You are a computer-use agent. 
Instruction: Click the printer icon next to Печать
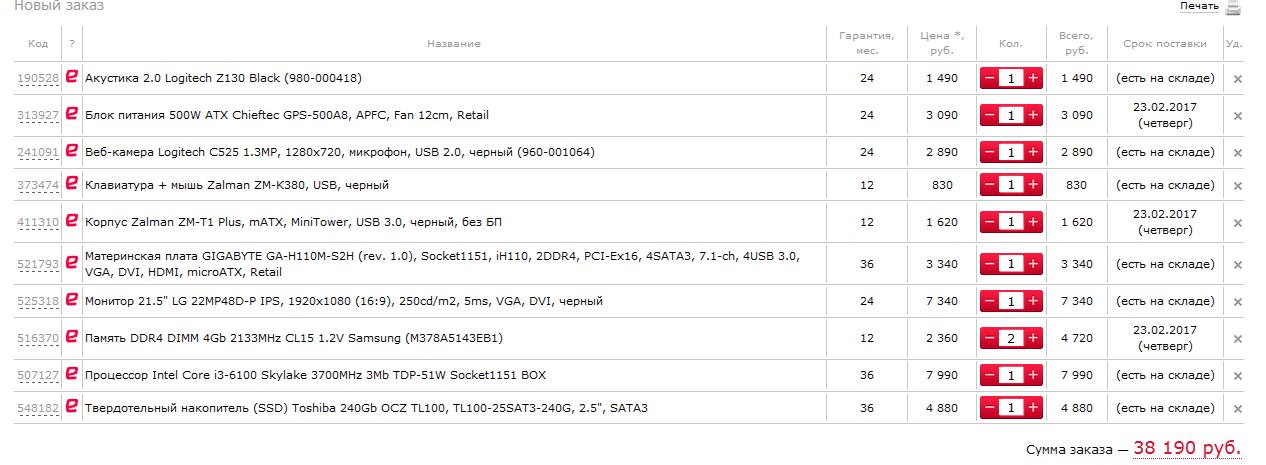pos(1233,7)
